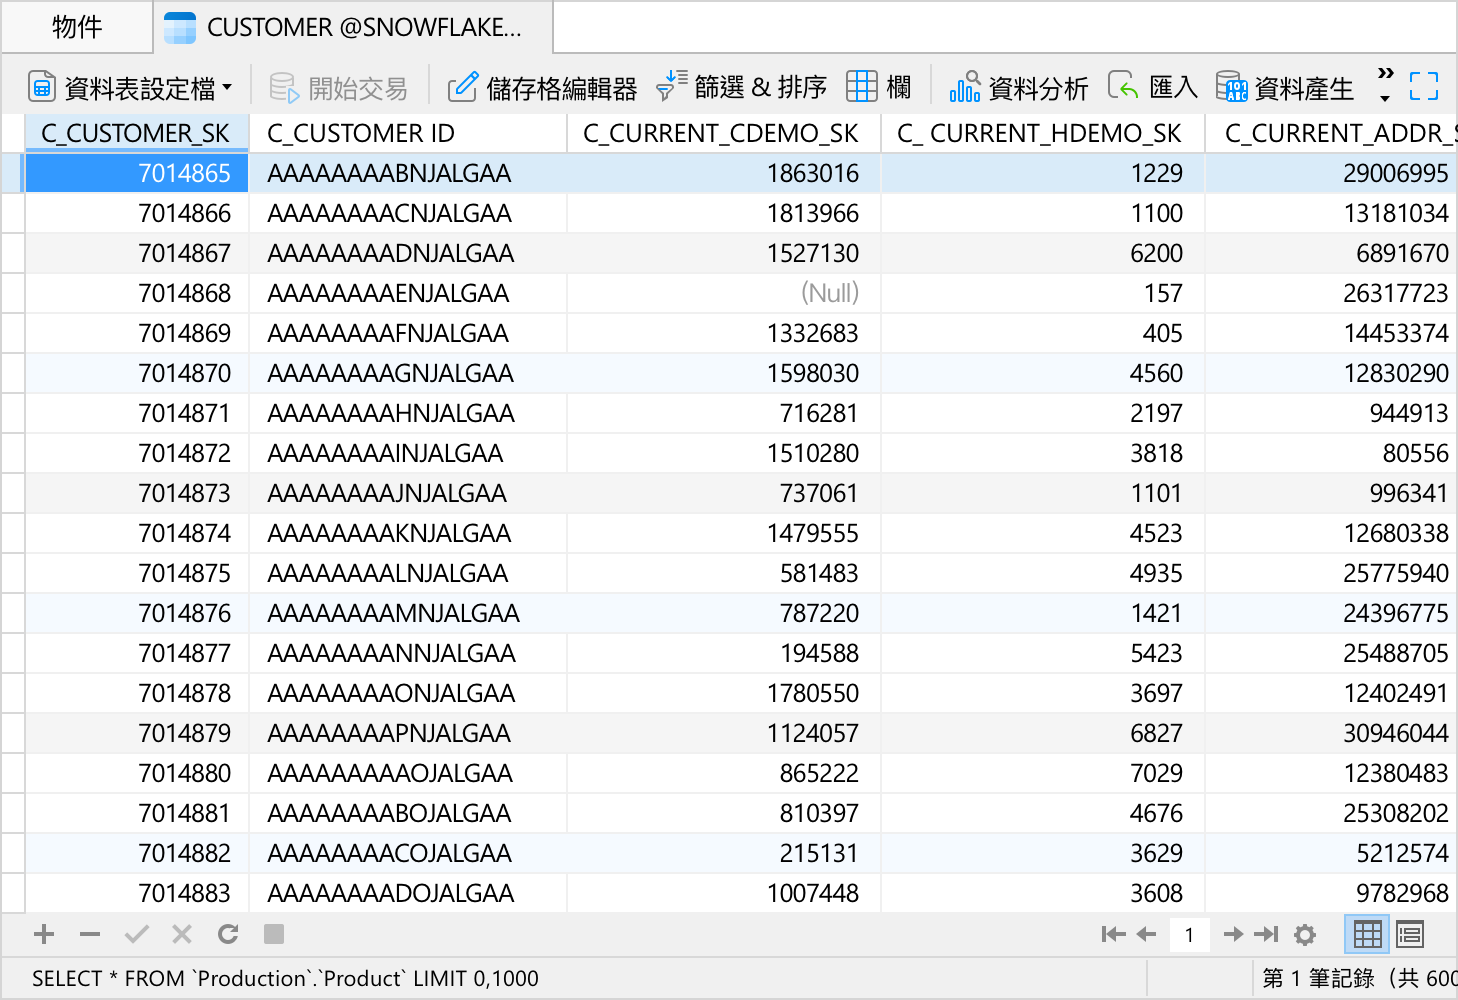Open 資料產生 data generation
The width and height of the screenshot is (1458, 1000).
coord(1284,88)
